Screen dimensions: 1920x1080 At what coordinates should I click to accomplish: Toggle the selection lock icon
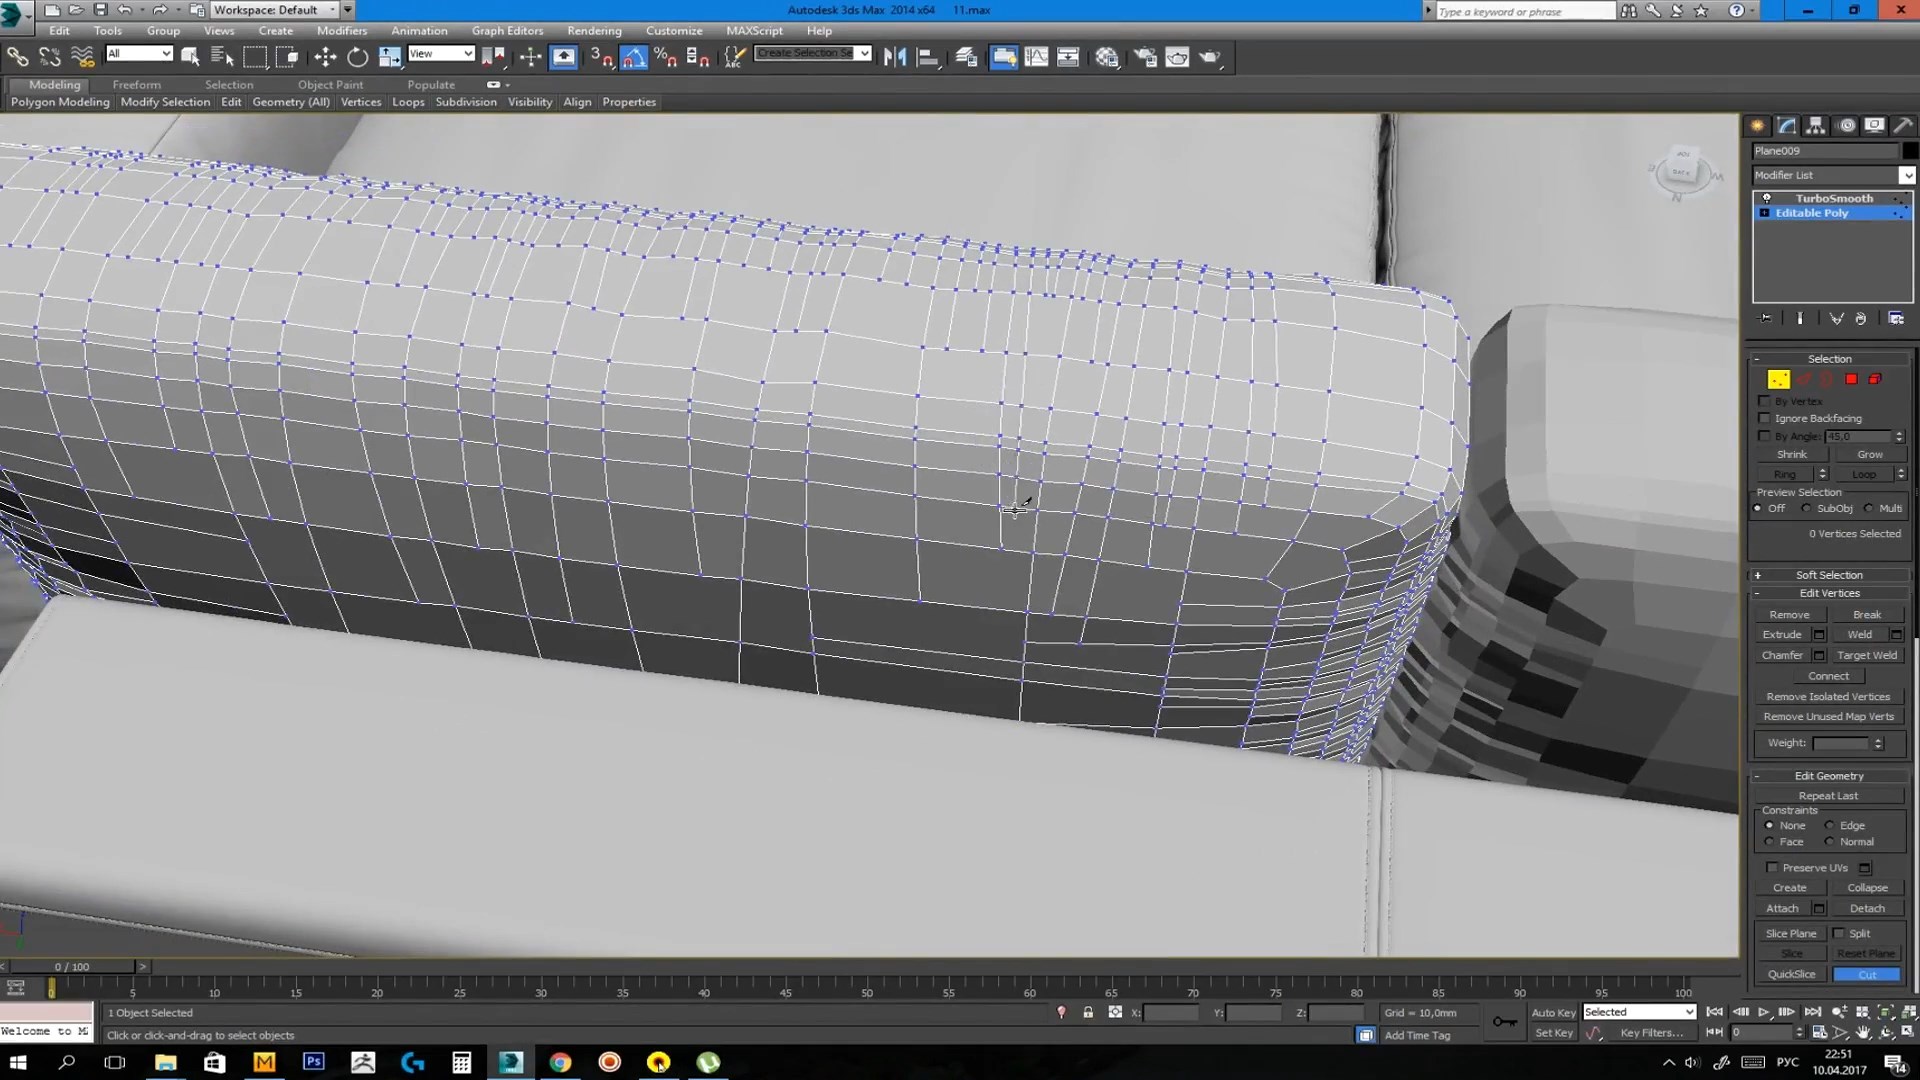(1088, 1012)
